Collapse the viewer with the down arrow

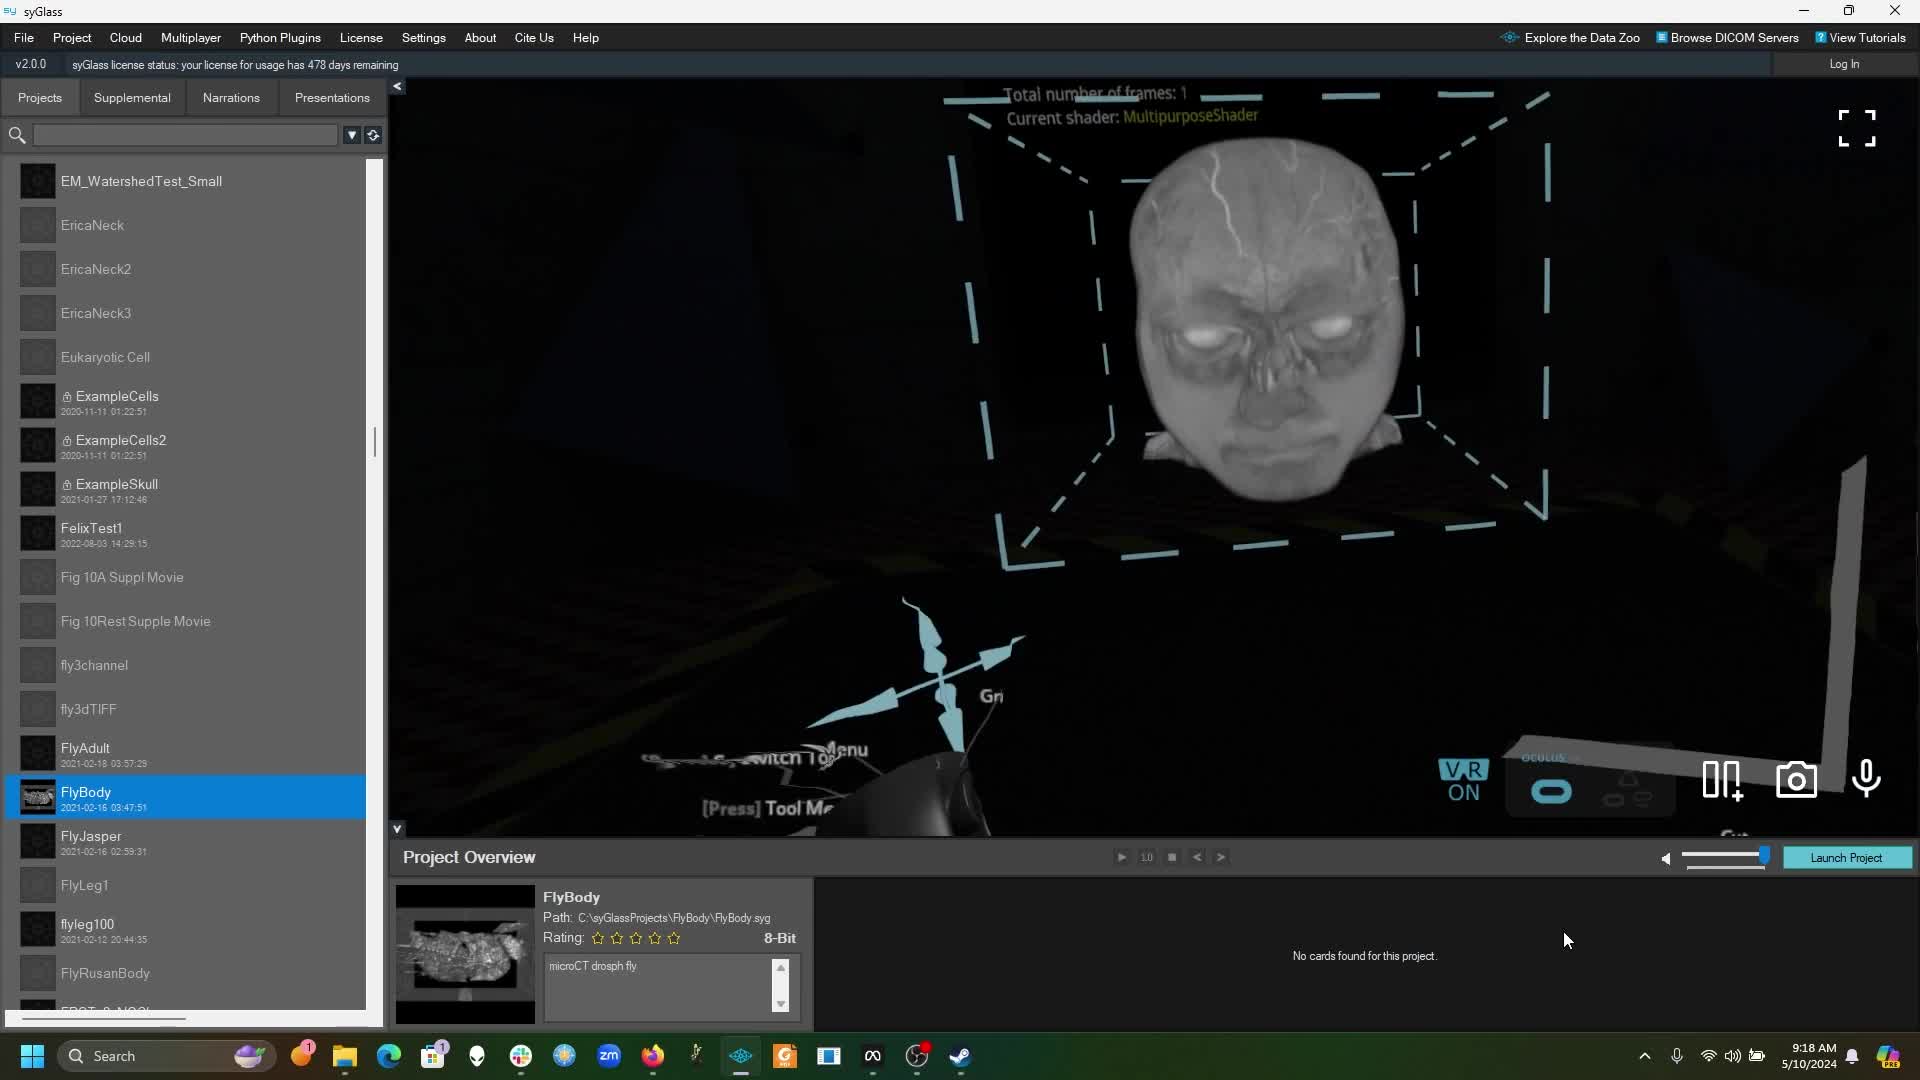coord(397,829)
